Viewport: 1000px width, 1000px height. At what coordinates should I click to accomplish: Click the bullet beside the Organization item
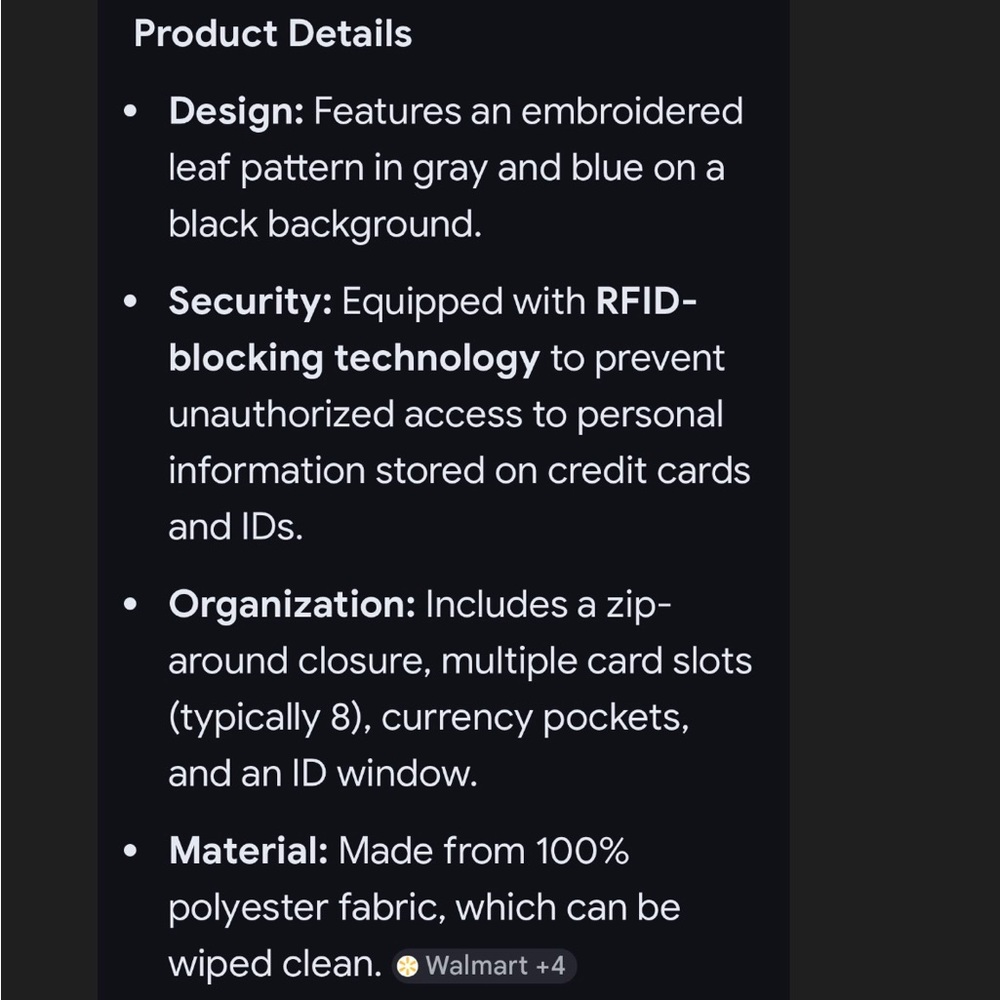(130, 604)
